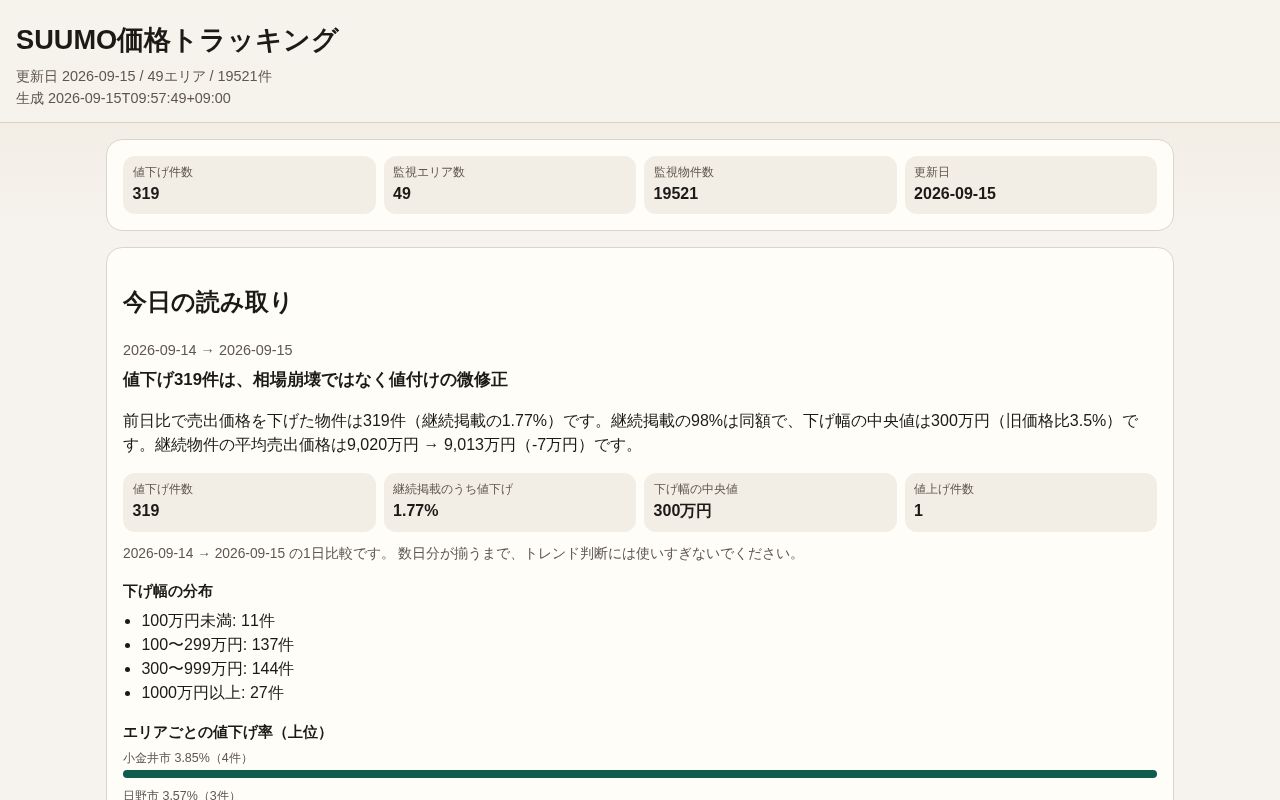Click the 小金井市 3.85%（4件） label

(x=187, y=758)
